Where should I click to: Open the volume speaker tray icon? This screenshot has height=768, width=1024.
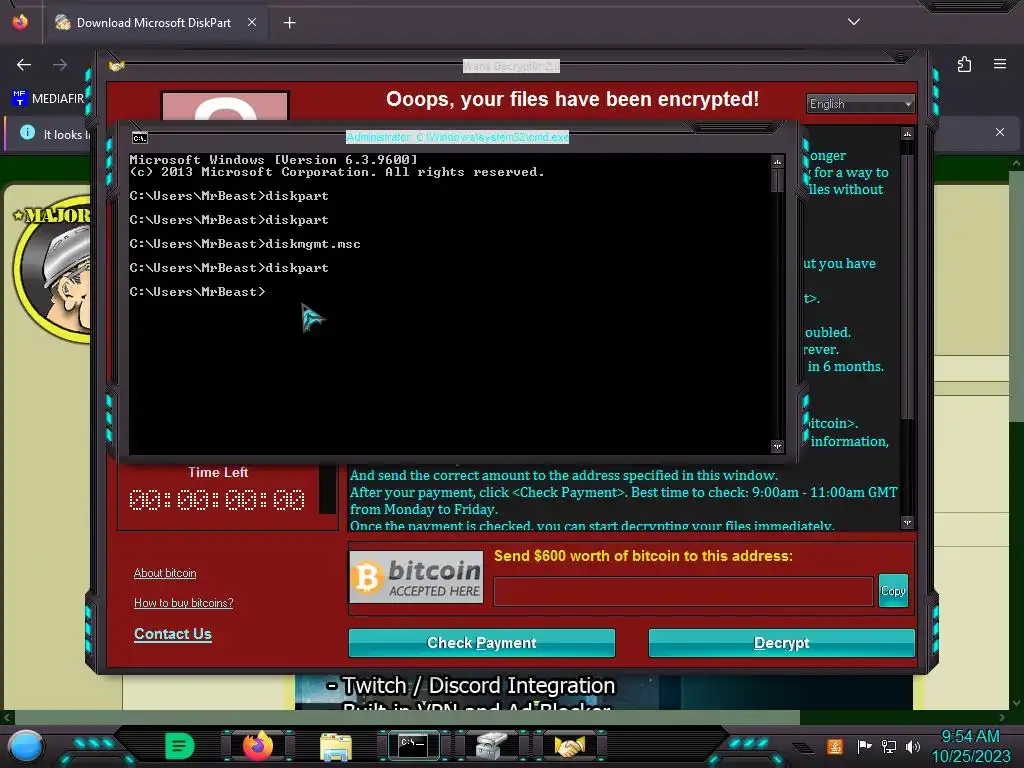(913, 746)
